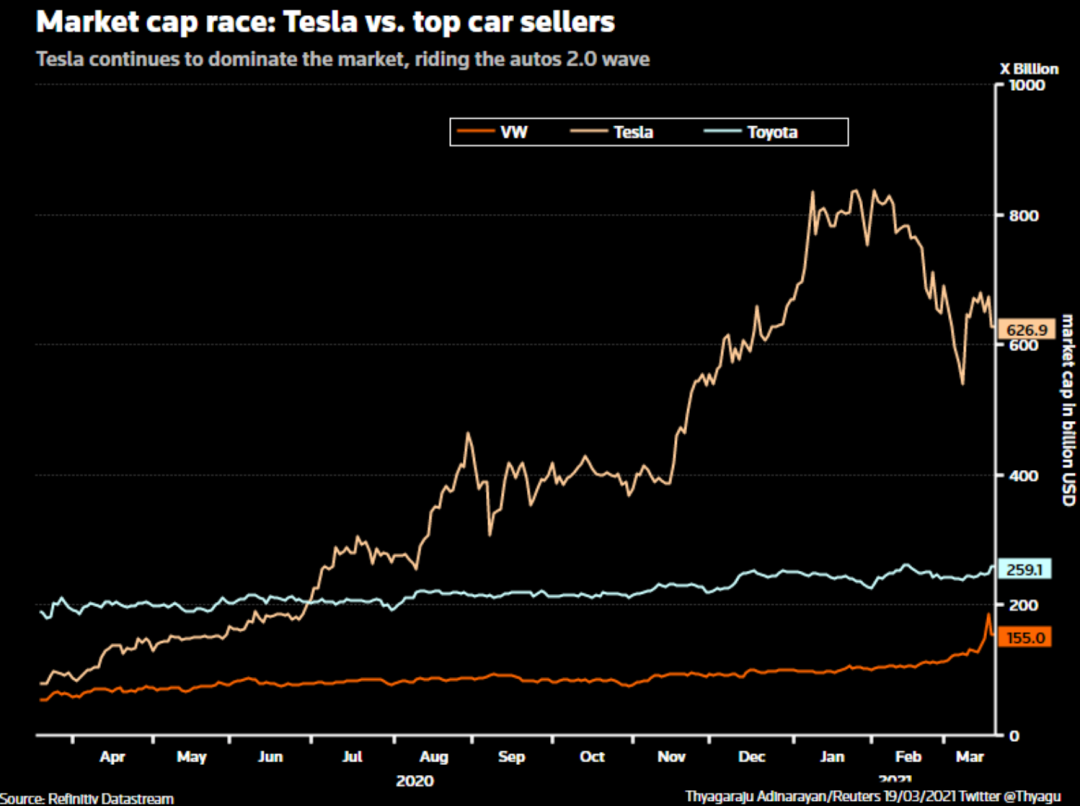Screen dimensions: 1080x806
Task: Click the 259.1 Toyota value label
Action: pyautogui.click(x=1025, y=569)
